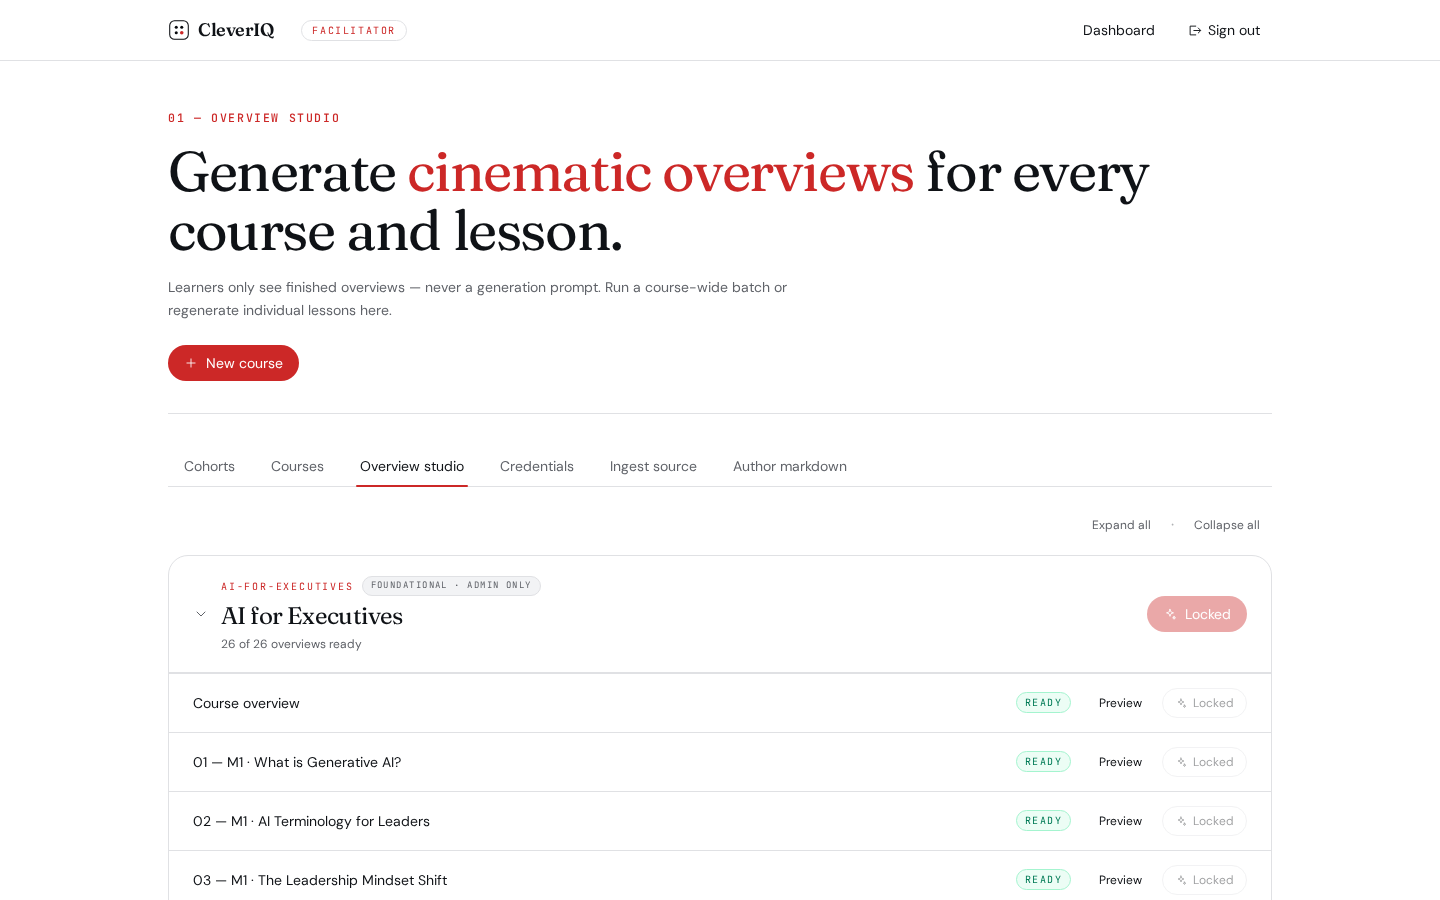Click the large Locked button for AI for Executives
This screenshot has height=900, width=1440.
pos(1197,614)
